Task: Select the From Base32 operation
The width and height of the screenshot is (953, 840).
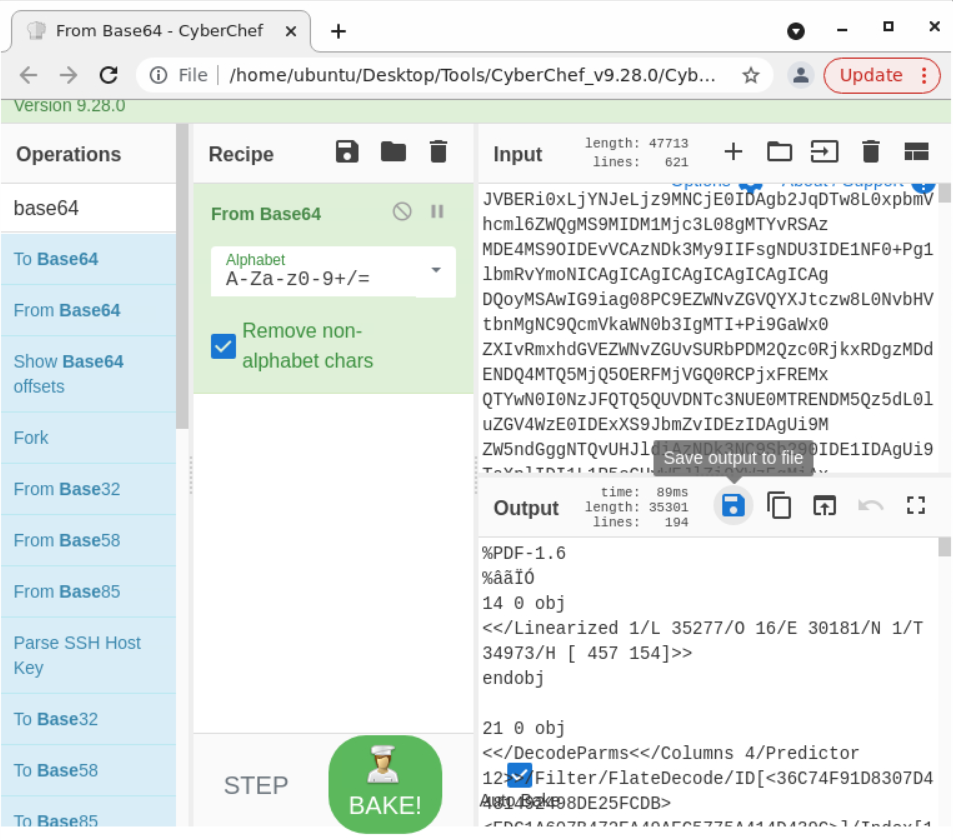Action: pos(89,489)
